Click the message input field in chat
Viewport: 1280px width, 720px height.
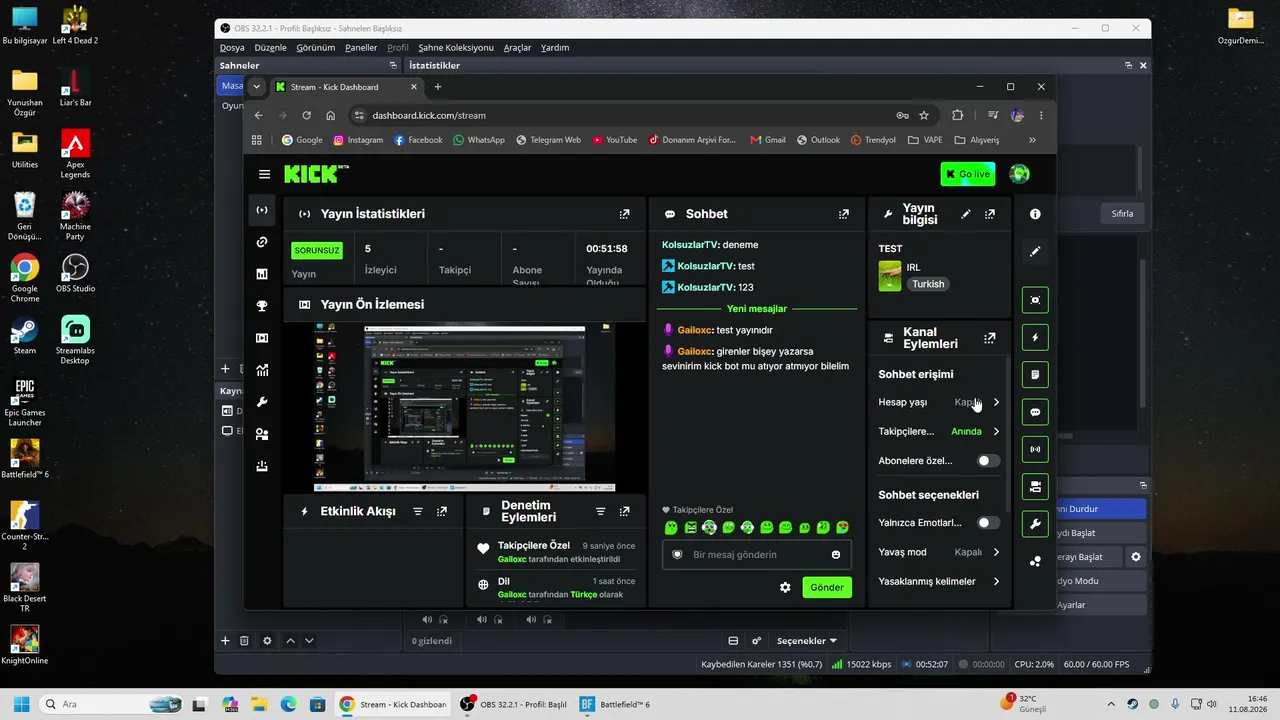pos(757,555)
